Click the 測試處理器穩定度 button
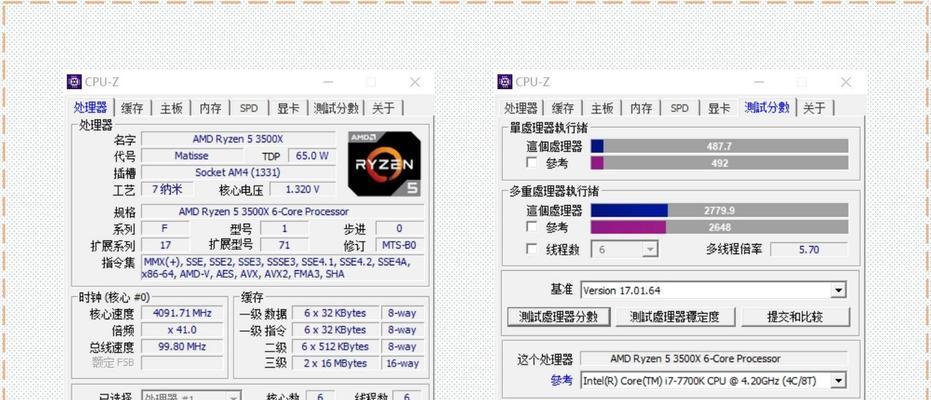The height and width of the screenshot is (400, 931). pyautogui.click(x=674, y=316)
